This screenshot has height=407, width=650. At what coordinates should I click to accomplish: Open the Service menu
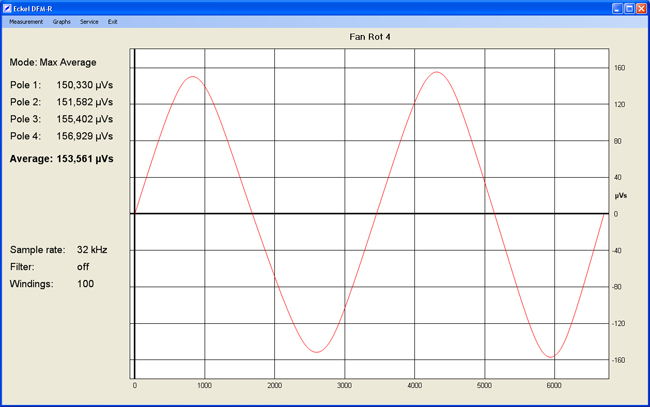pos(89,22)
